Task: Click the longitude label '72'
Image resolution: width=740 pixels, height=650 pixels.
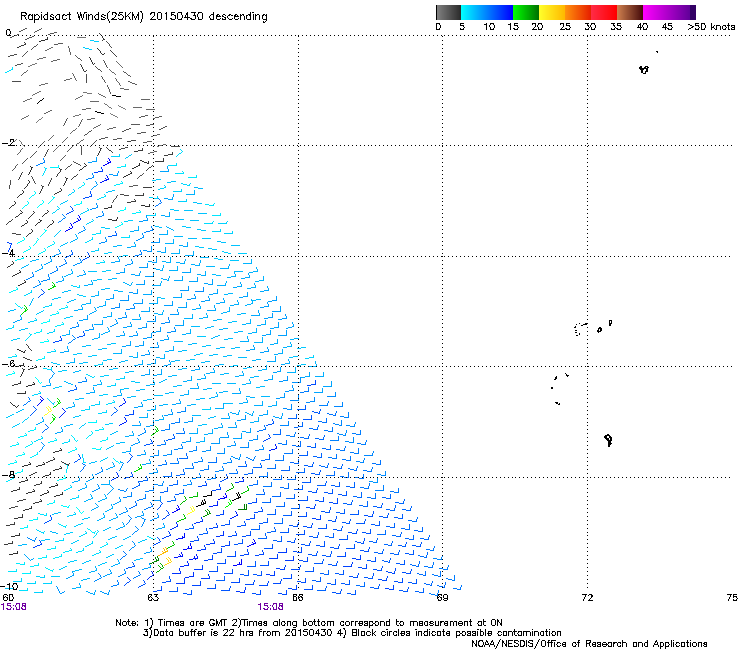Action: click(587, 598)
